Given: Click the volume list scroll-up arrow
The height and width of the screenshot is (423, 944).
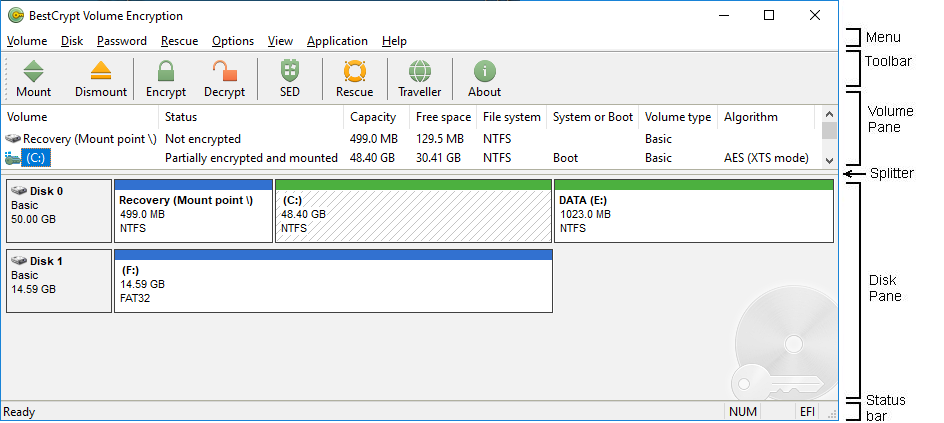Looking at the screenshot, I should pyautogui.click(x=829, y=114).
